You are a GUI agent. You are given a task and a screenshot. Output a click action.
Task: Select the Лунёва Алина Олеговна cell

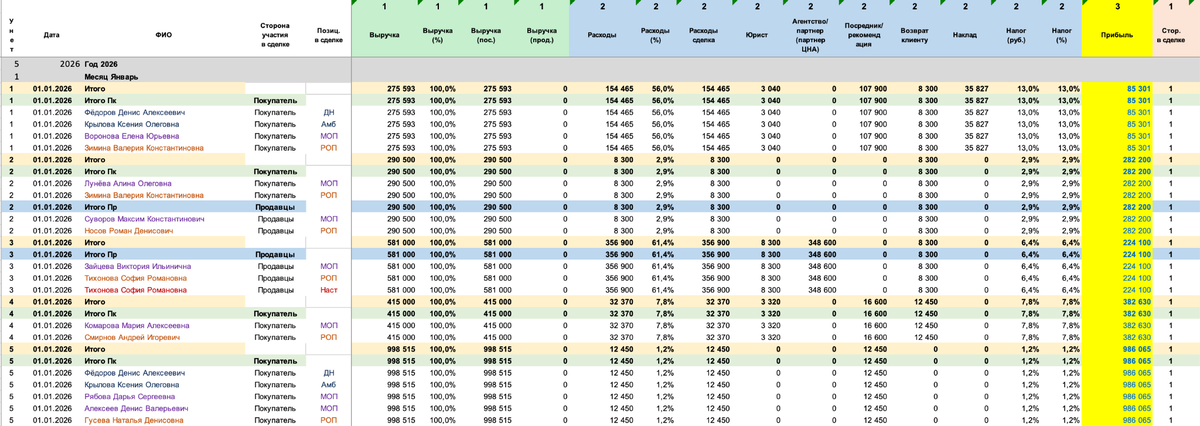tap(127, 183)
